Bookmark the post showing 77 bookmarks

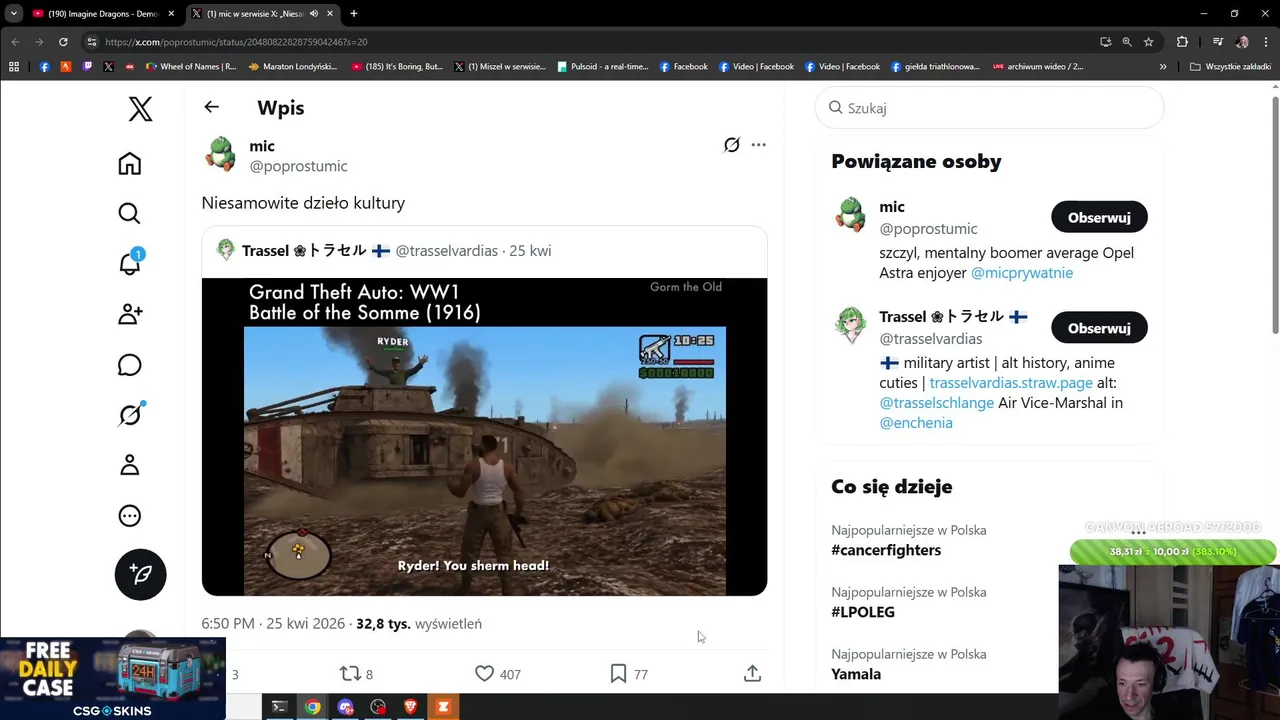[629, 674]
